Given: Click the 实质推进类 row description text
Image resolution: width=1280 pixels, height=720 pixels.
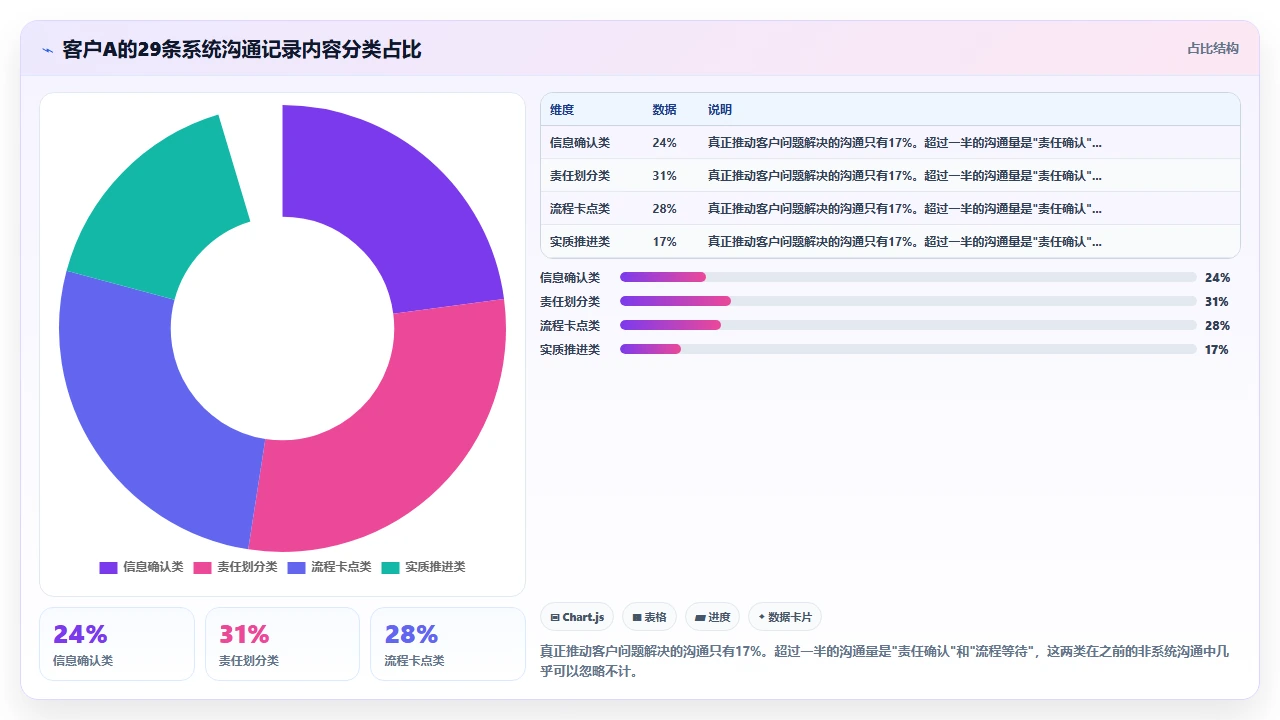Looking at the screenshot, I should 905,241.
